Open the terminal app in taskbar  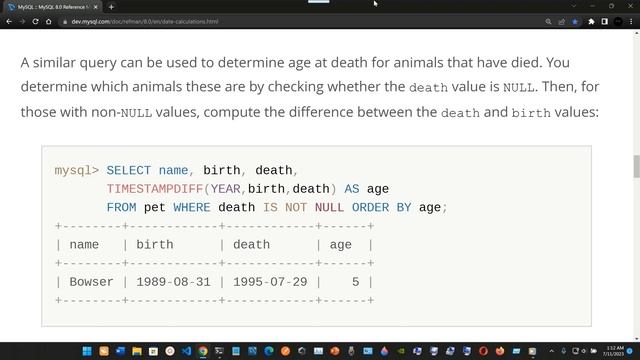pos(219,351)
